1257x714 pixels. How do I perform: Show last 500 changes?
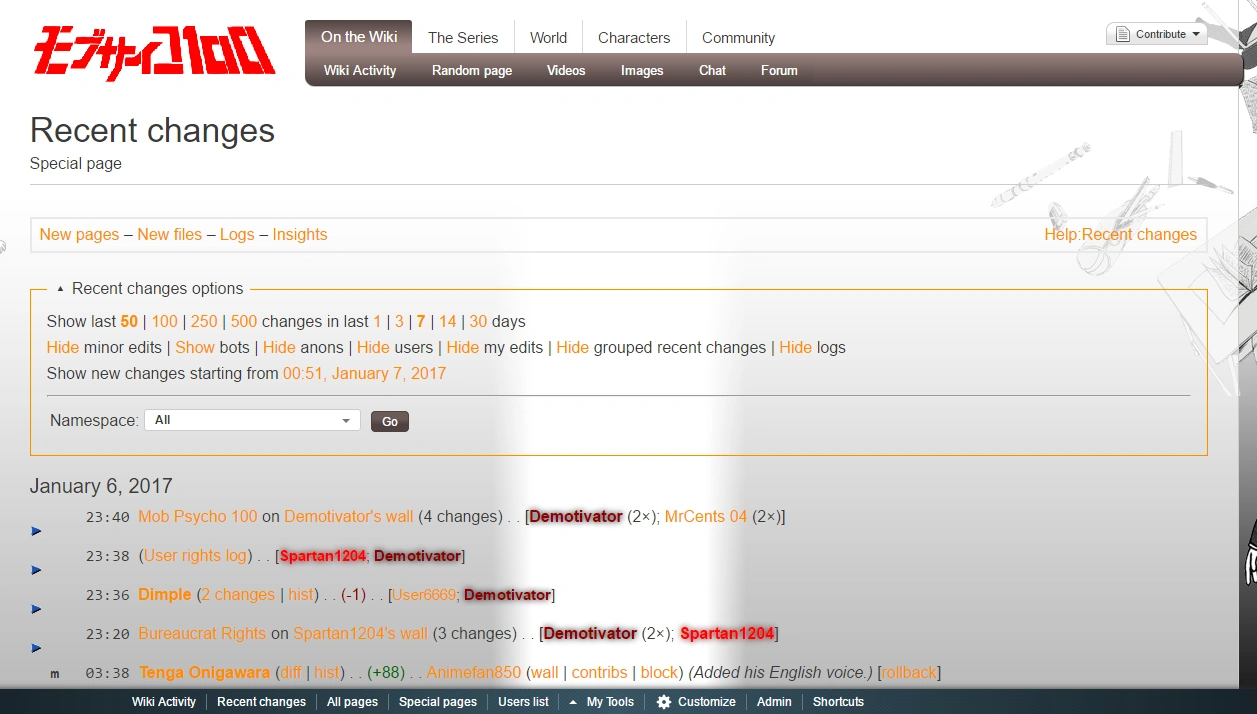[x=244, y=322]
